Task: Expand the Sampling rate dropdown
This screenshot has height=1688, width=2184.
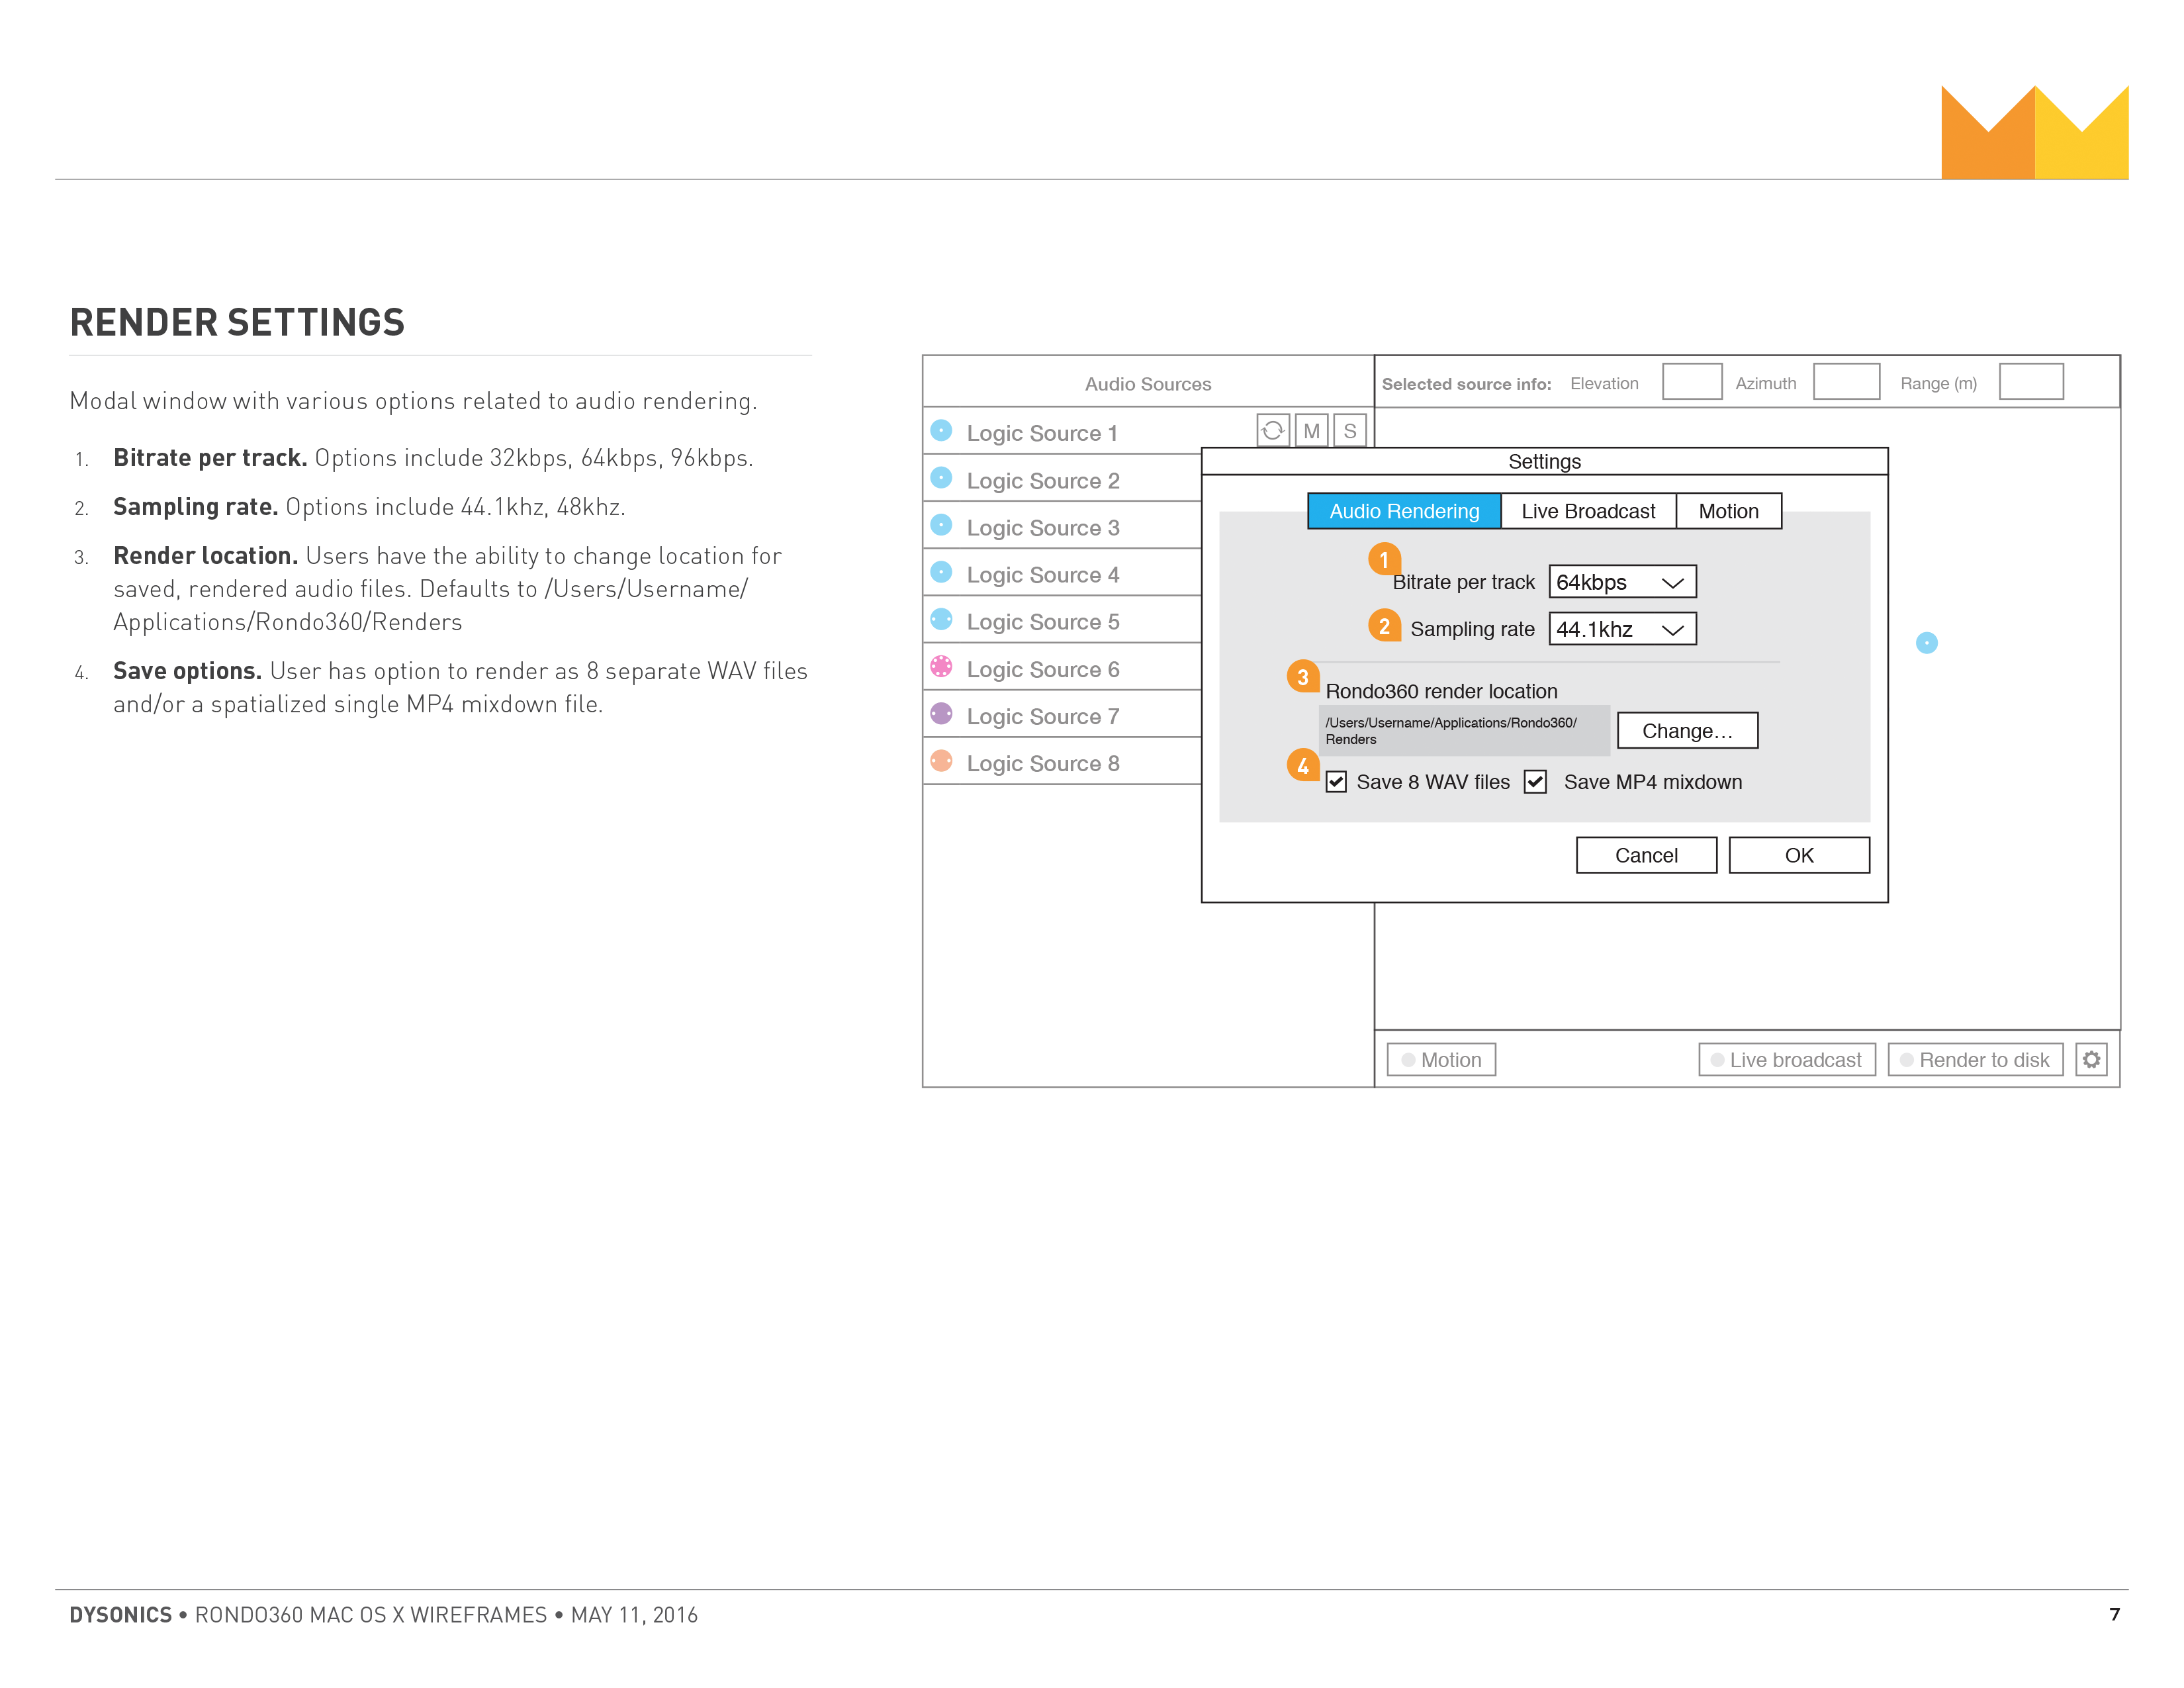Action: click(1621, 629)
